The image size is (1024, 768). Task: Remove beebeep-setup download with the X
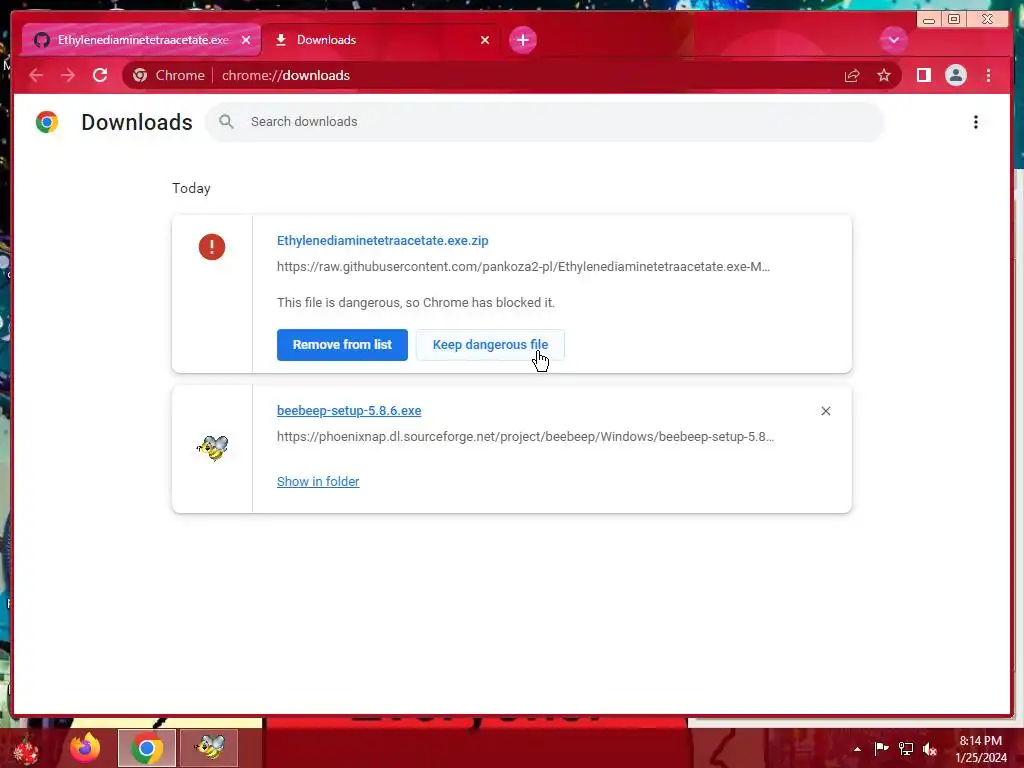(x=825, y=411)
